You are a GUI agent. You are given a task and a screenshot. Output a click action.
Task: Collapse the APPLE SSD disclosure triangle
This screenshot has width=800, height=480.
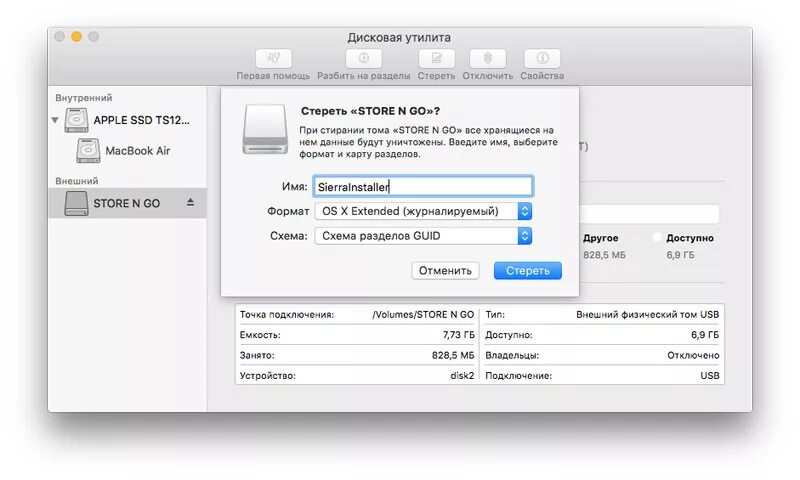tap(55, 120)
